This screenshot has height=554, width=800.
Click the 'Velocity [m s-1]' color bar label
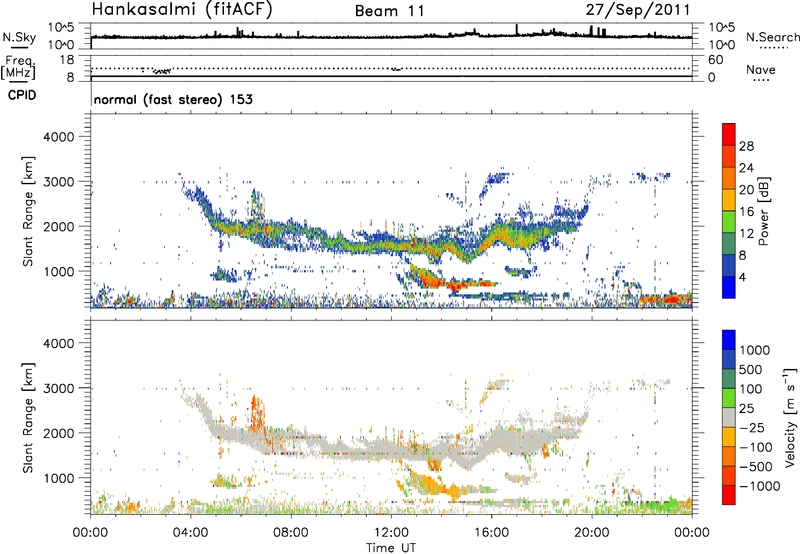tap(790, 417)
